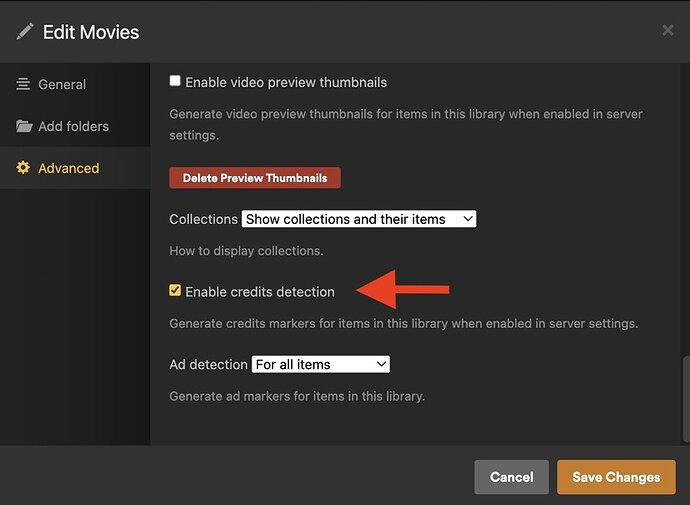This screenshot has height=505, width=690.
Task: Open the General section
Action: 75,84
